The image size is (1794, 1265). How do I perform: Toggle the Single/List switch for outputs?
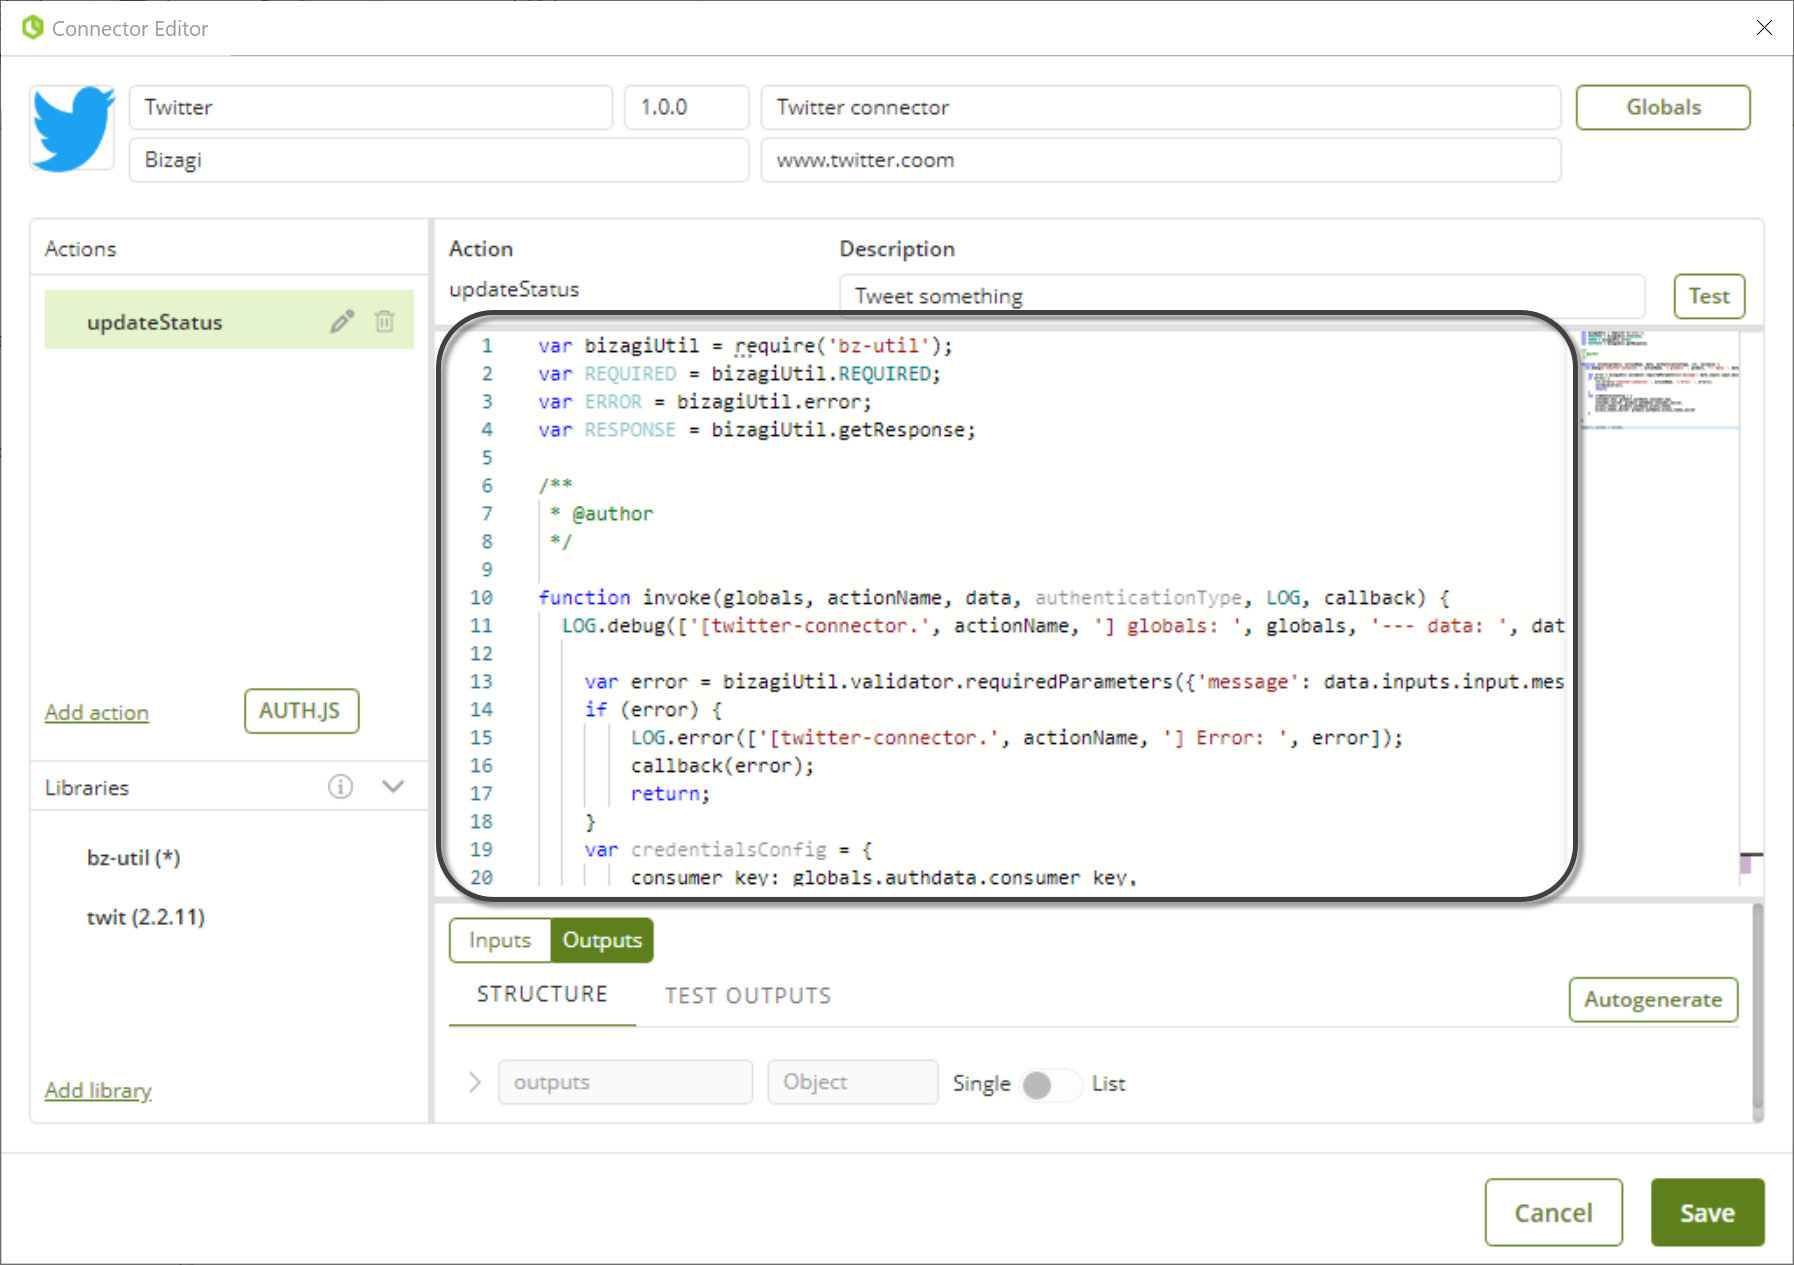point(1051,1084)
